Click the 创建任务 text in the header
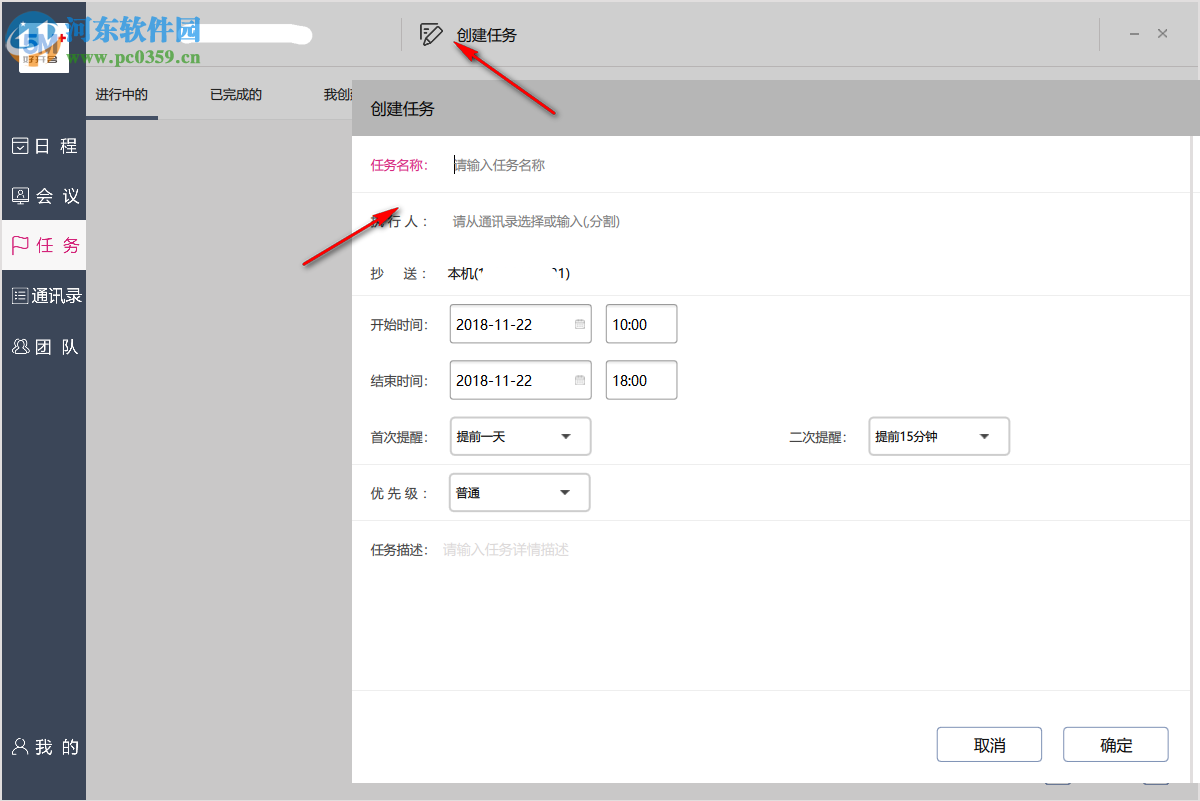 487,35
